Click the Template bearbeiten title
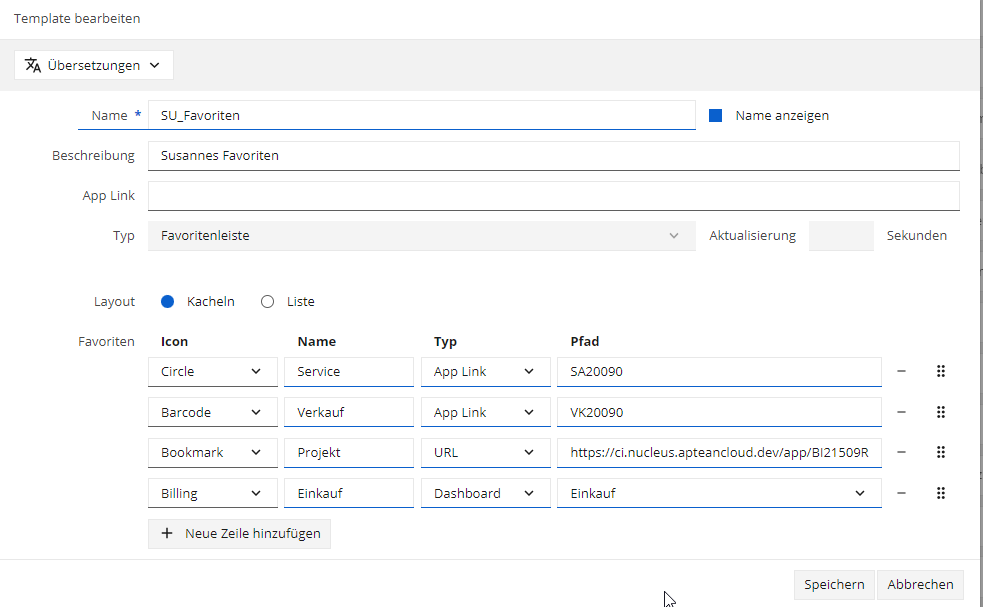 click(x=77, y=18)
